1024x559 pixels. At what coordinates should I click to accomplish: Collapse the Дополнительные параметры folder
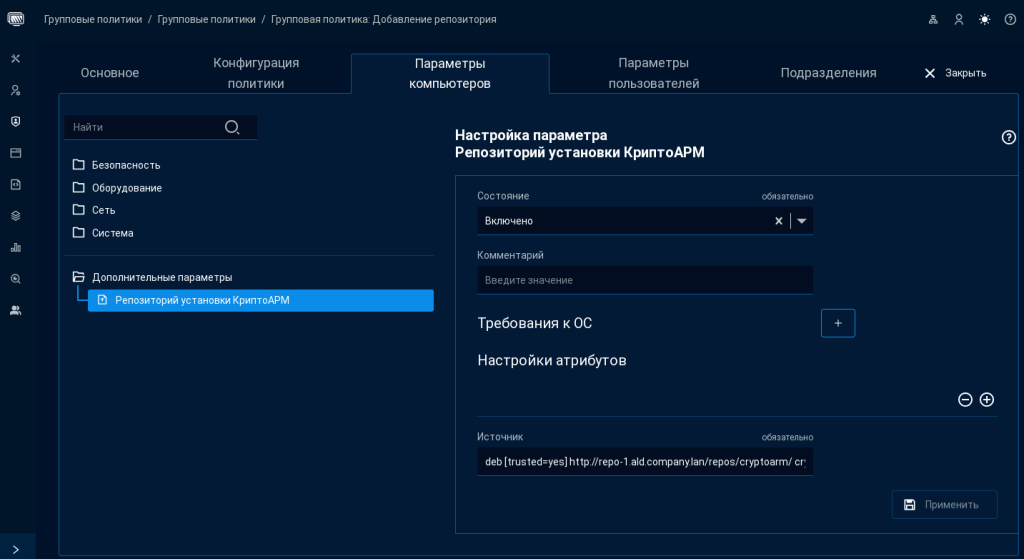pos(79,277)
